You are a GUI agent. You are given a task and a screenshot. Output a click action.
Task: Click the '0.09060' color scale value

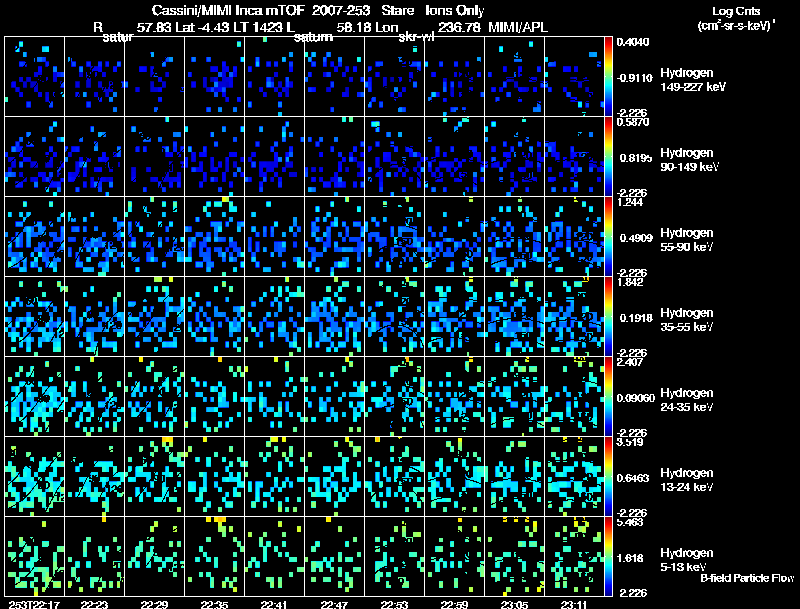point(636,398)
